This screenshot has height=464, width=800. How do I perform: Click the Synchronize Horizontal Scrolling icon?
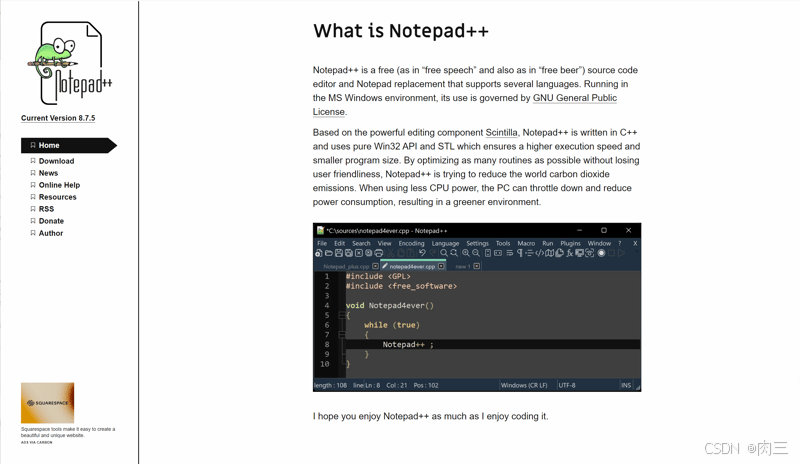pos(498,253)
